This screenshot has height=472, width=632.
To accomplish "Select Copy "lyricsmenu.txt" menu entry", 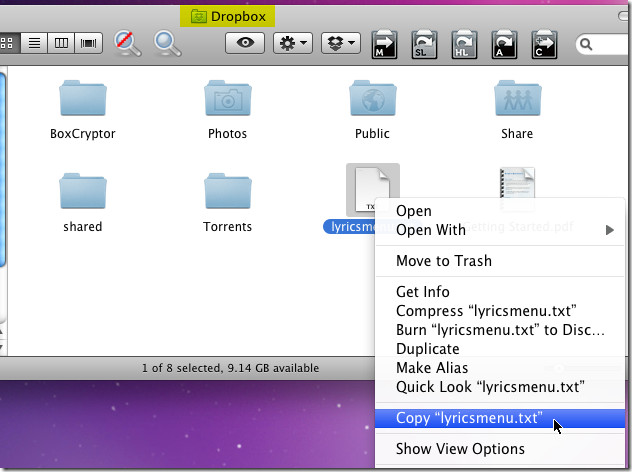I will 469,419.
